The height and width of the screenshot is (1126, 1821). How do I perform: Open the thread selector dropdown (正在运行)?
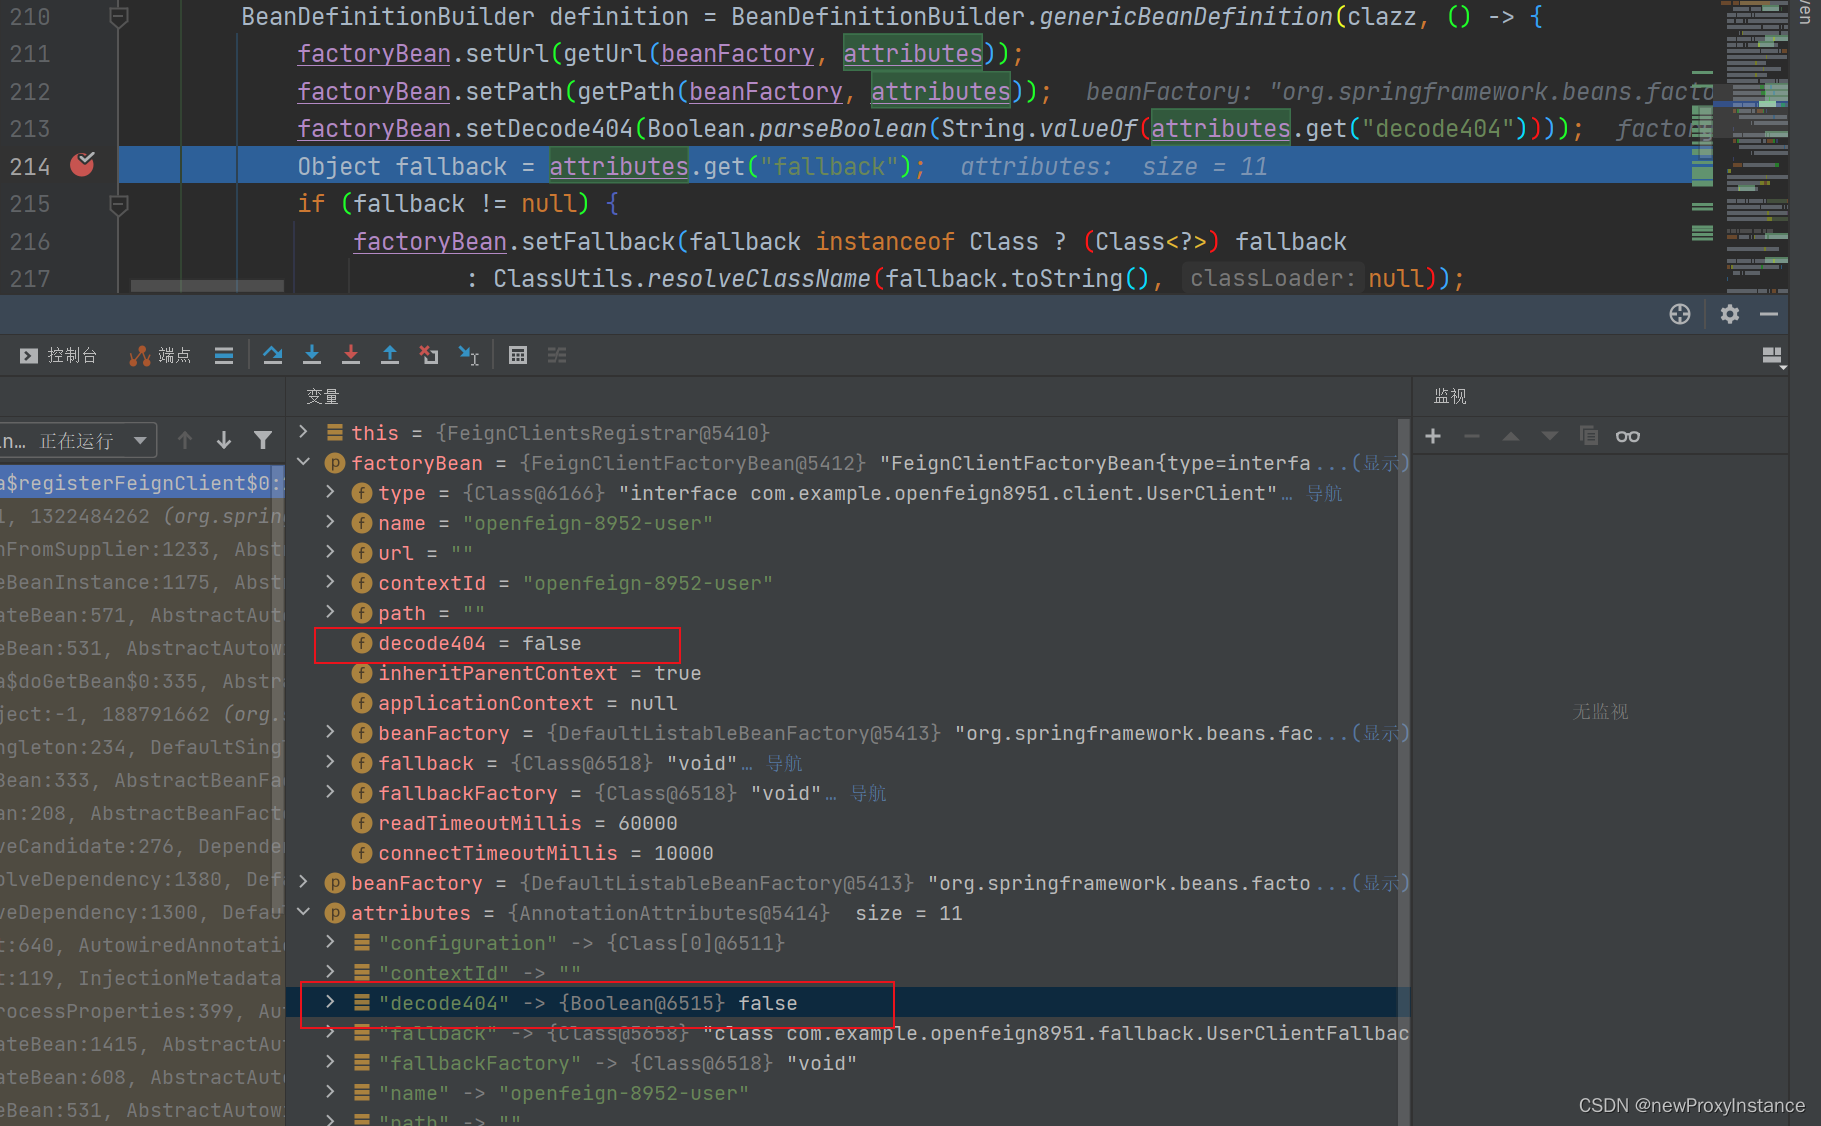tap(78, 440)
